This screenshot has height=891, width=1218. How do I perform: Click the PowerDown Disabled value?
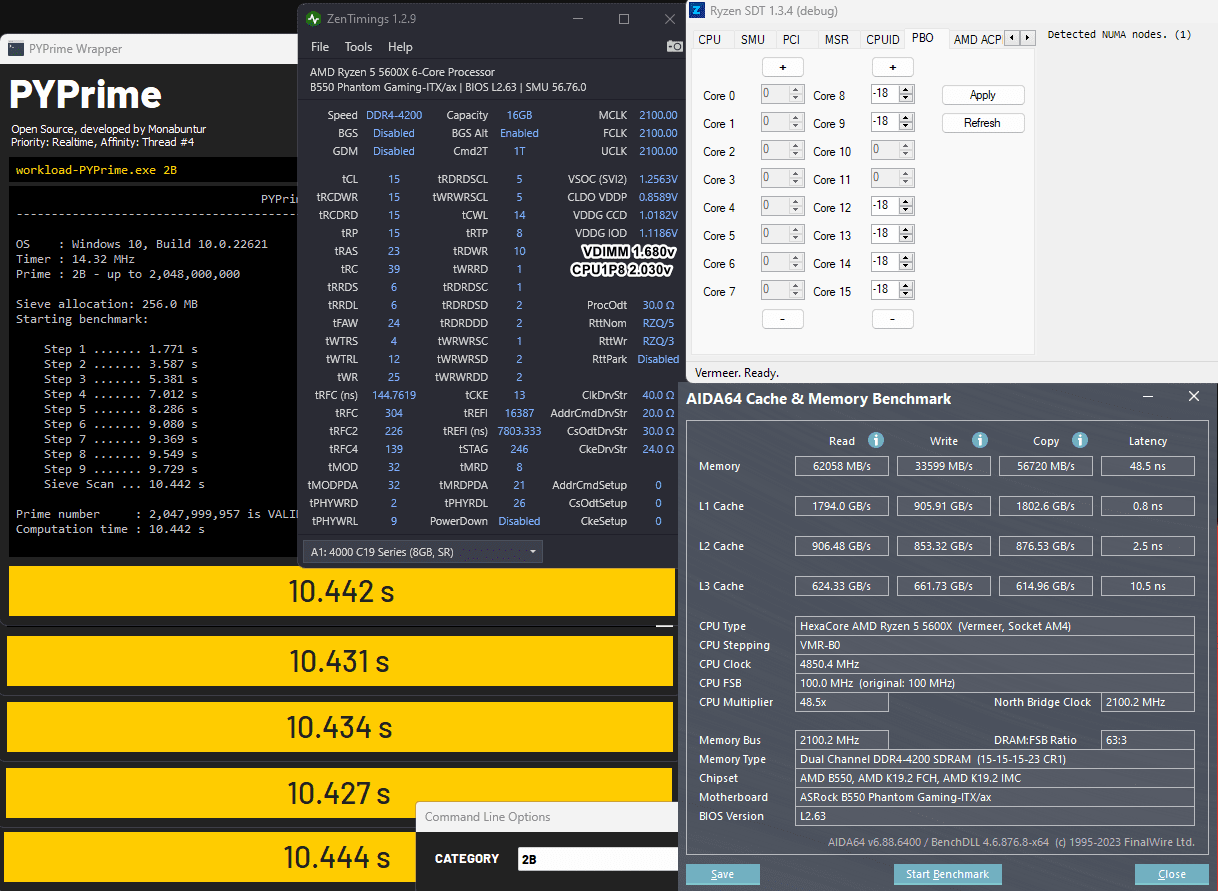[x=519, y=521]
